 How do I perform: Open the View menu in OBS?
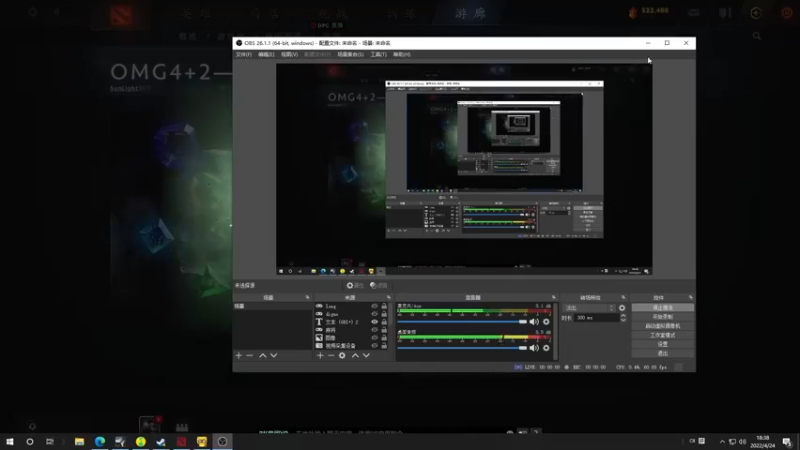click(289, 55)
